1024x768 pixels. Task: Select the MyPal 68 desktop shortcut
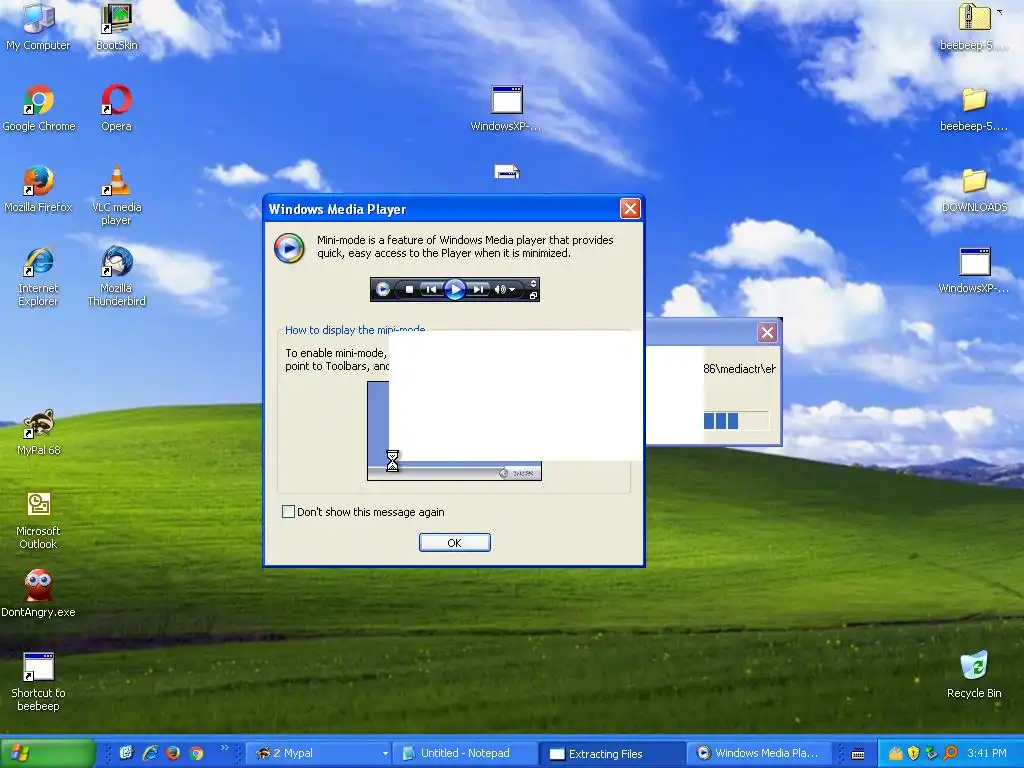pos(39,432)
